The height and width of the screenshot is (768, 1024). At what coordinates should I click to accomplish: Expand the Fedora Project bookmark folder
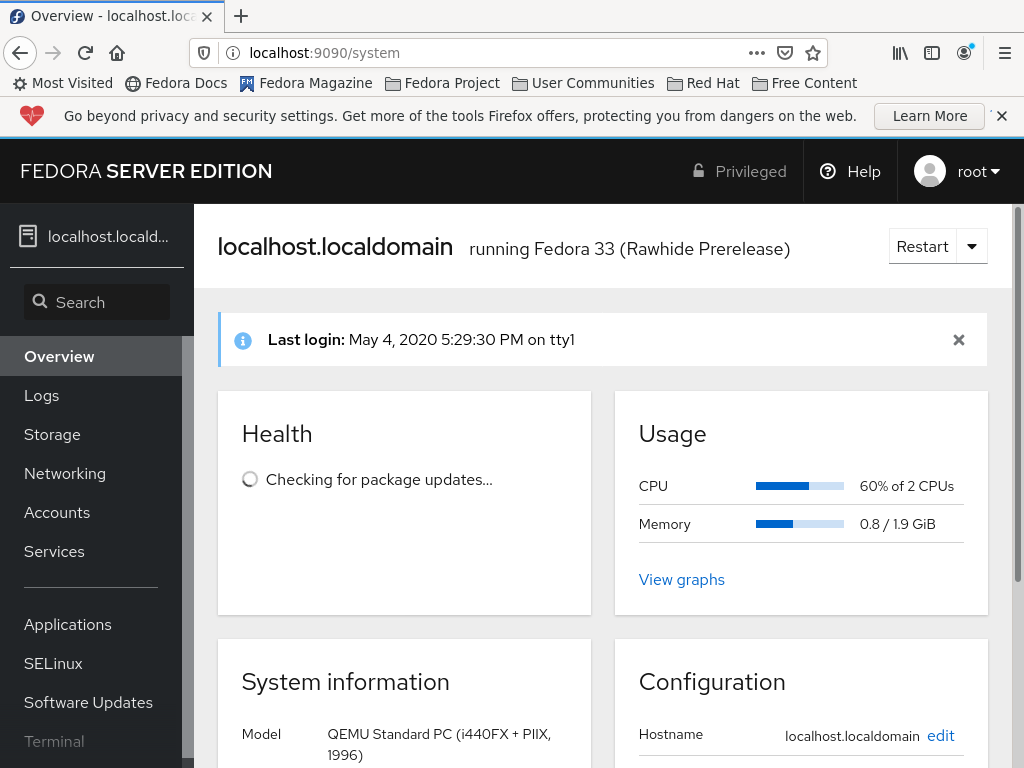[x=442, y=84]
